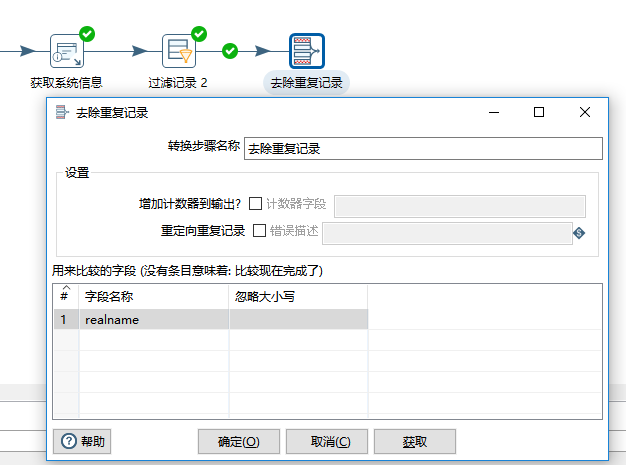The height and width of the screenshot is (465, 626).
Task: Click the 计数器字段 input field
Action: (460, 206)
